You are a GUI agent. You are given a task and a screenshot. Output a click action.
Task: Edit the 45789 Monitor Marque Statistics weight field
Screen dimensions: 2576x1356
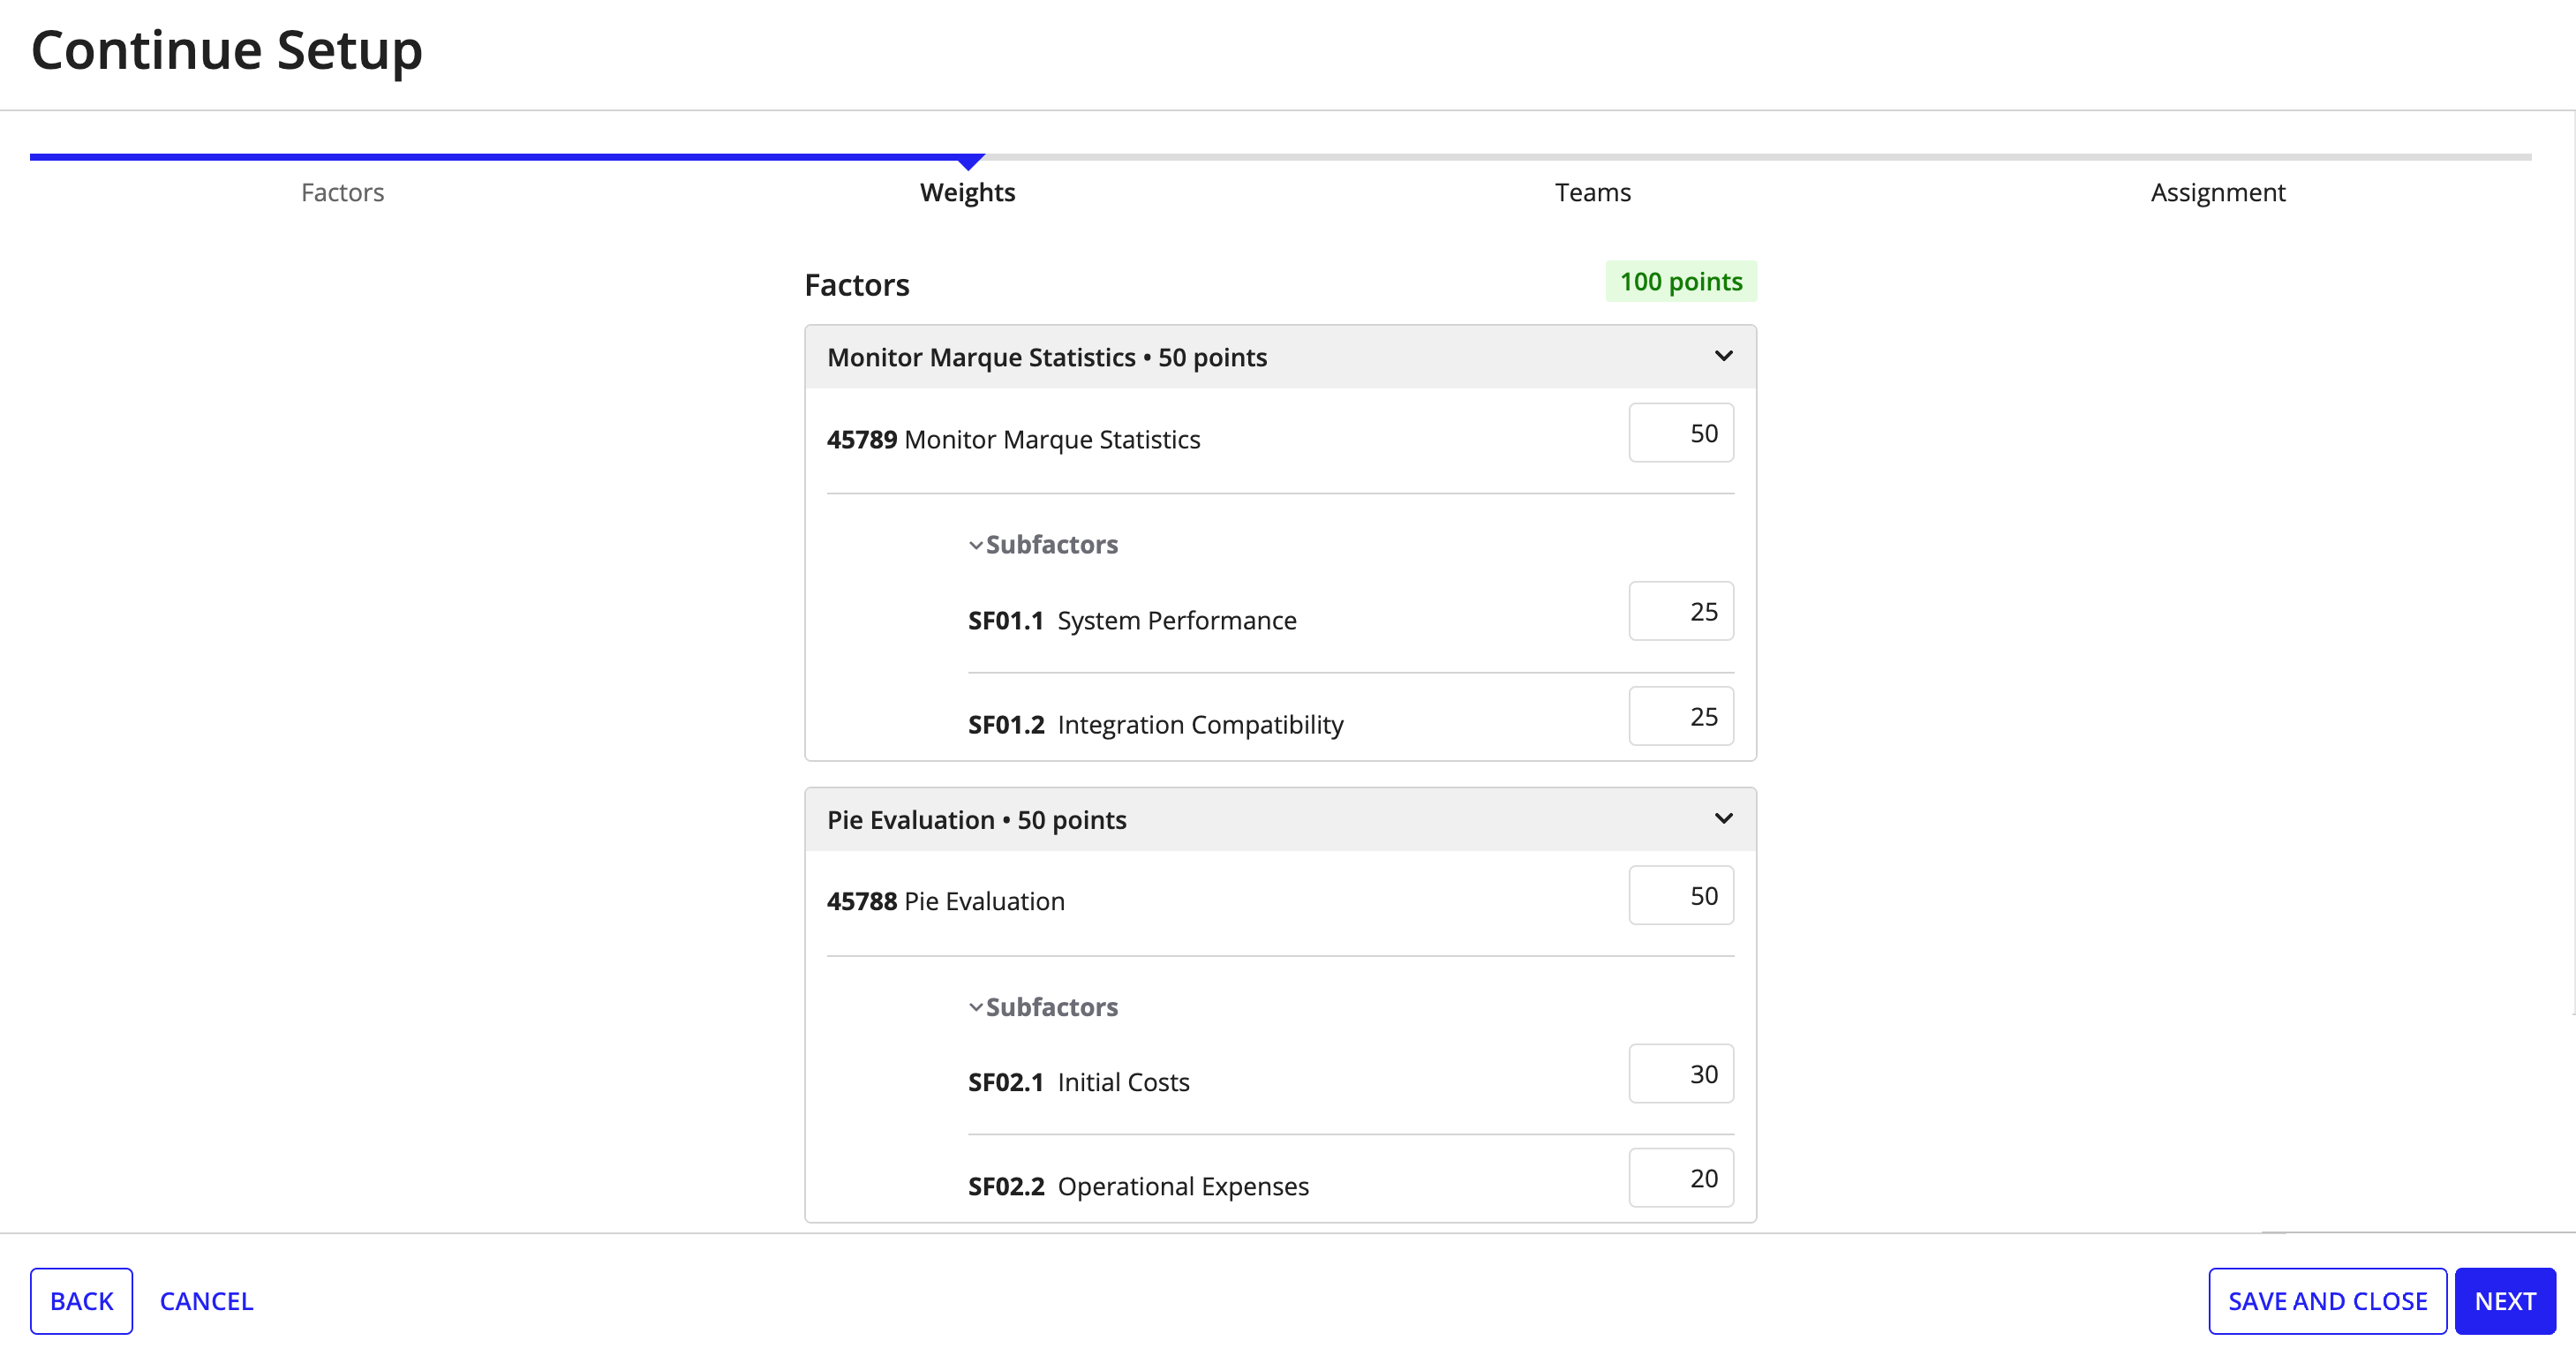pyautogui.click(x=1680, y=433)
